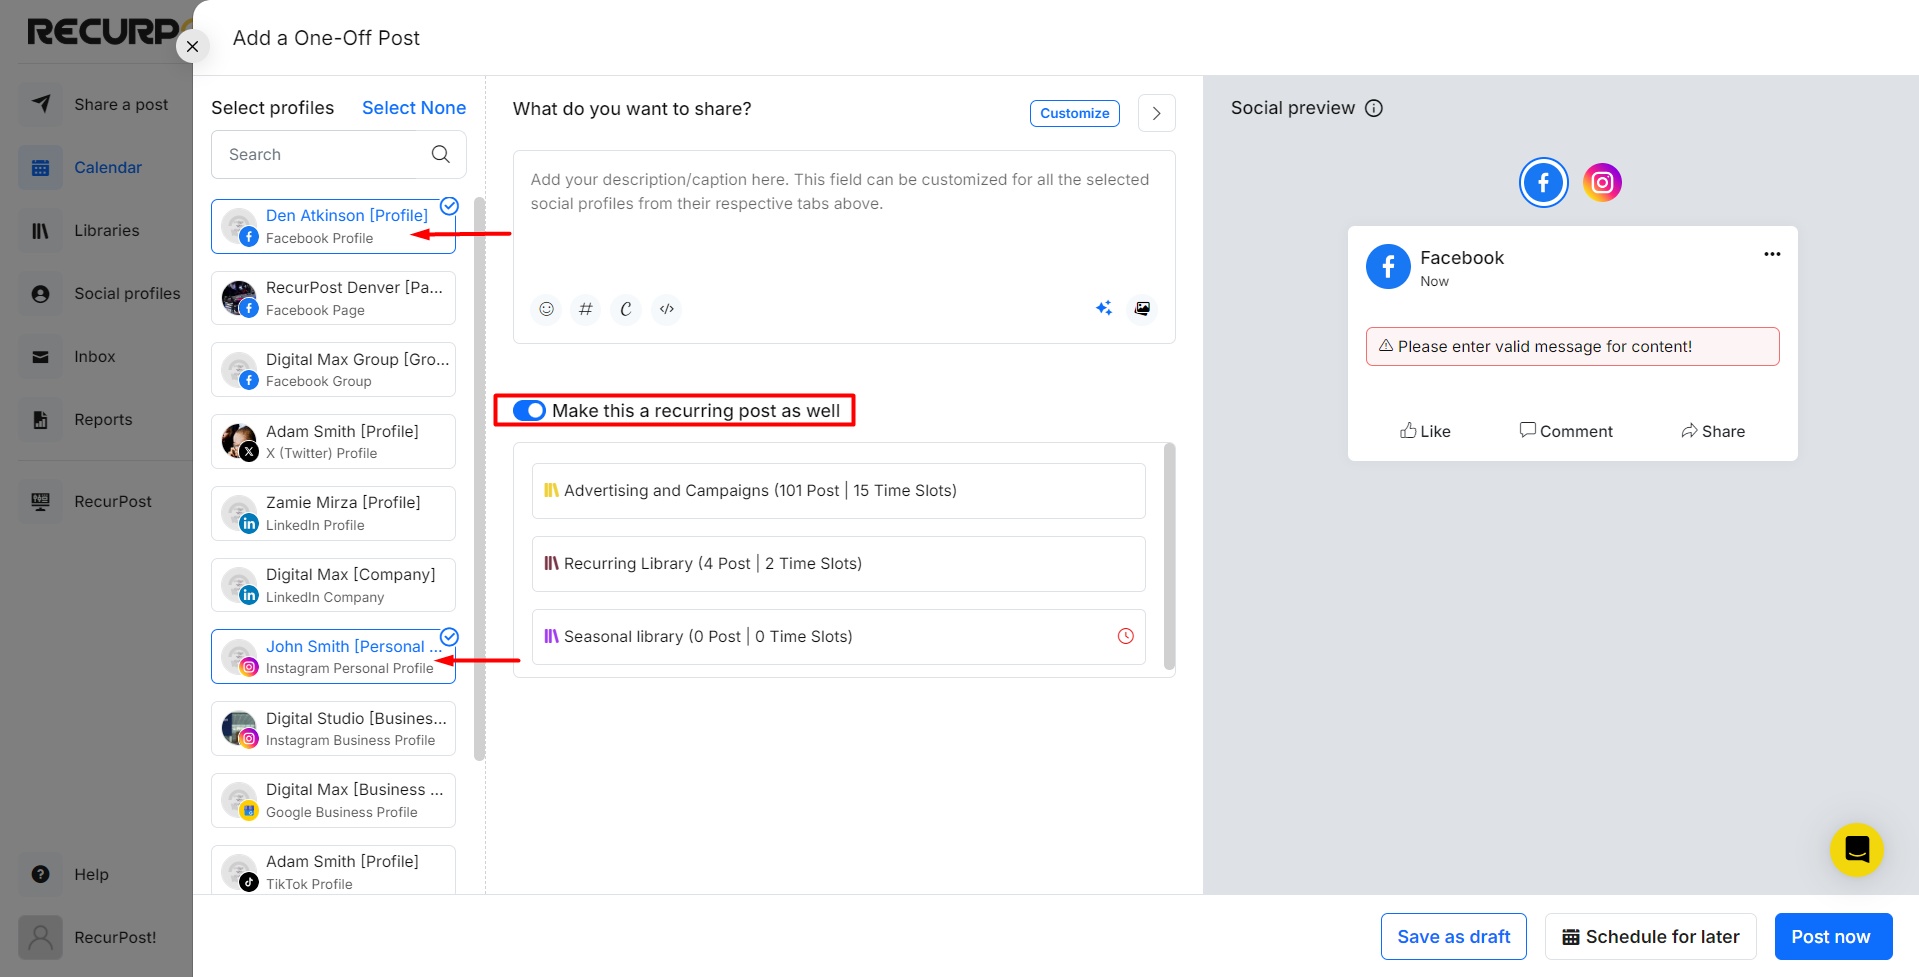Click the code brackets icon

pos(667,309)
